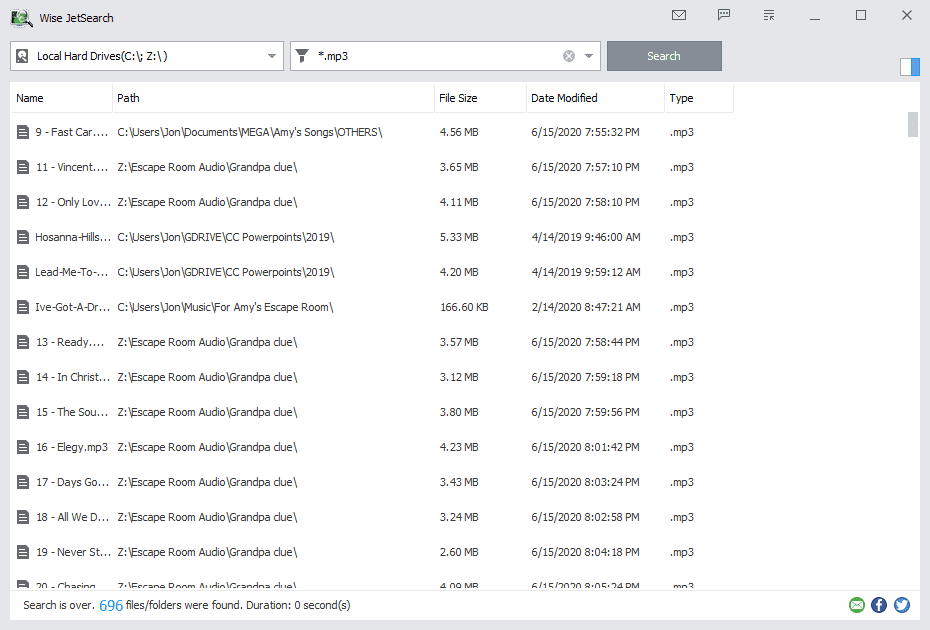
Task: Click path C:\Users\Jon\Music\For Amy's Escape Room\
Action: tap(225, 307)
